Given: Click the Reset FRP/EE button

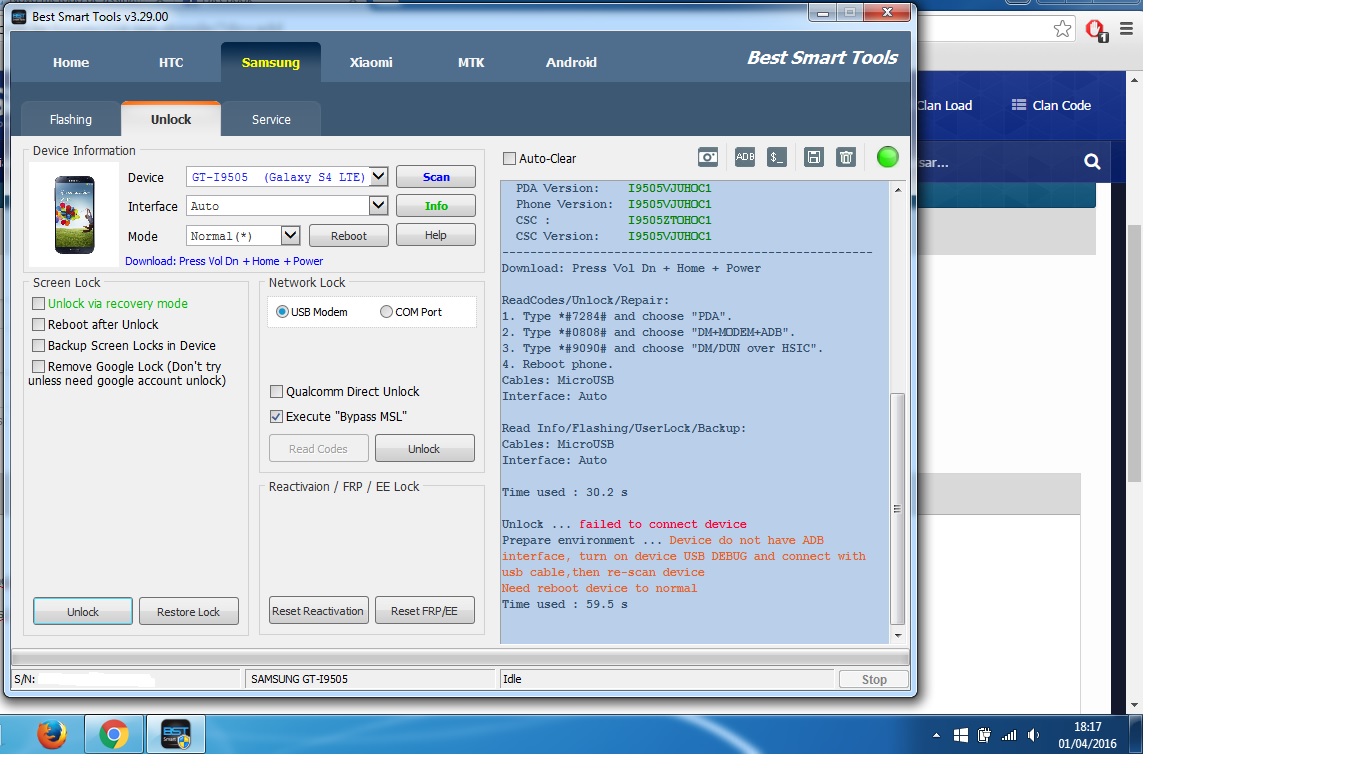Looking at the screenshot, I should point(424,610).
